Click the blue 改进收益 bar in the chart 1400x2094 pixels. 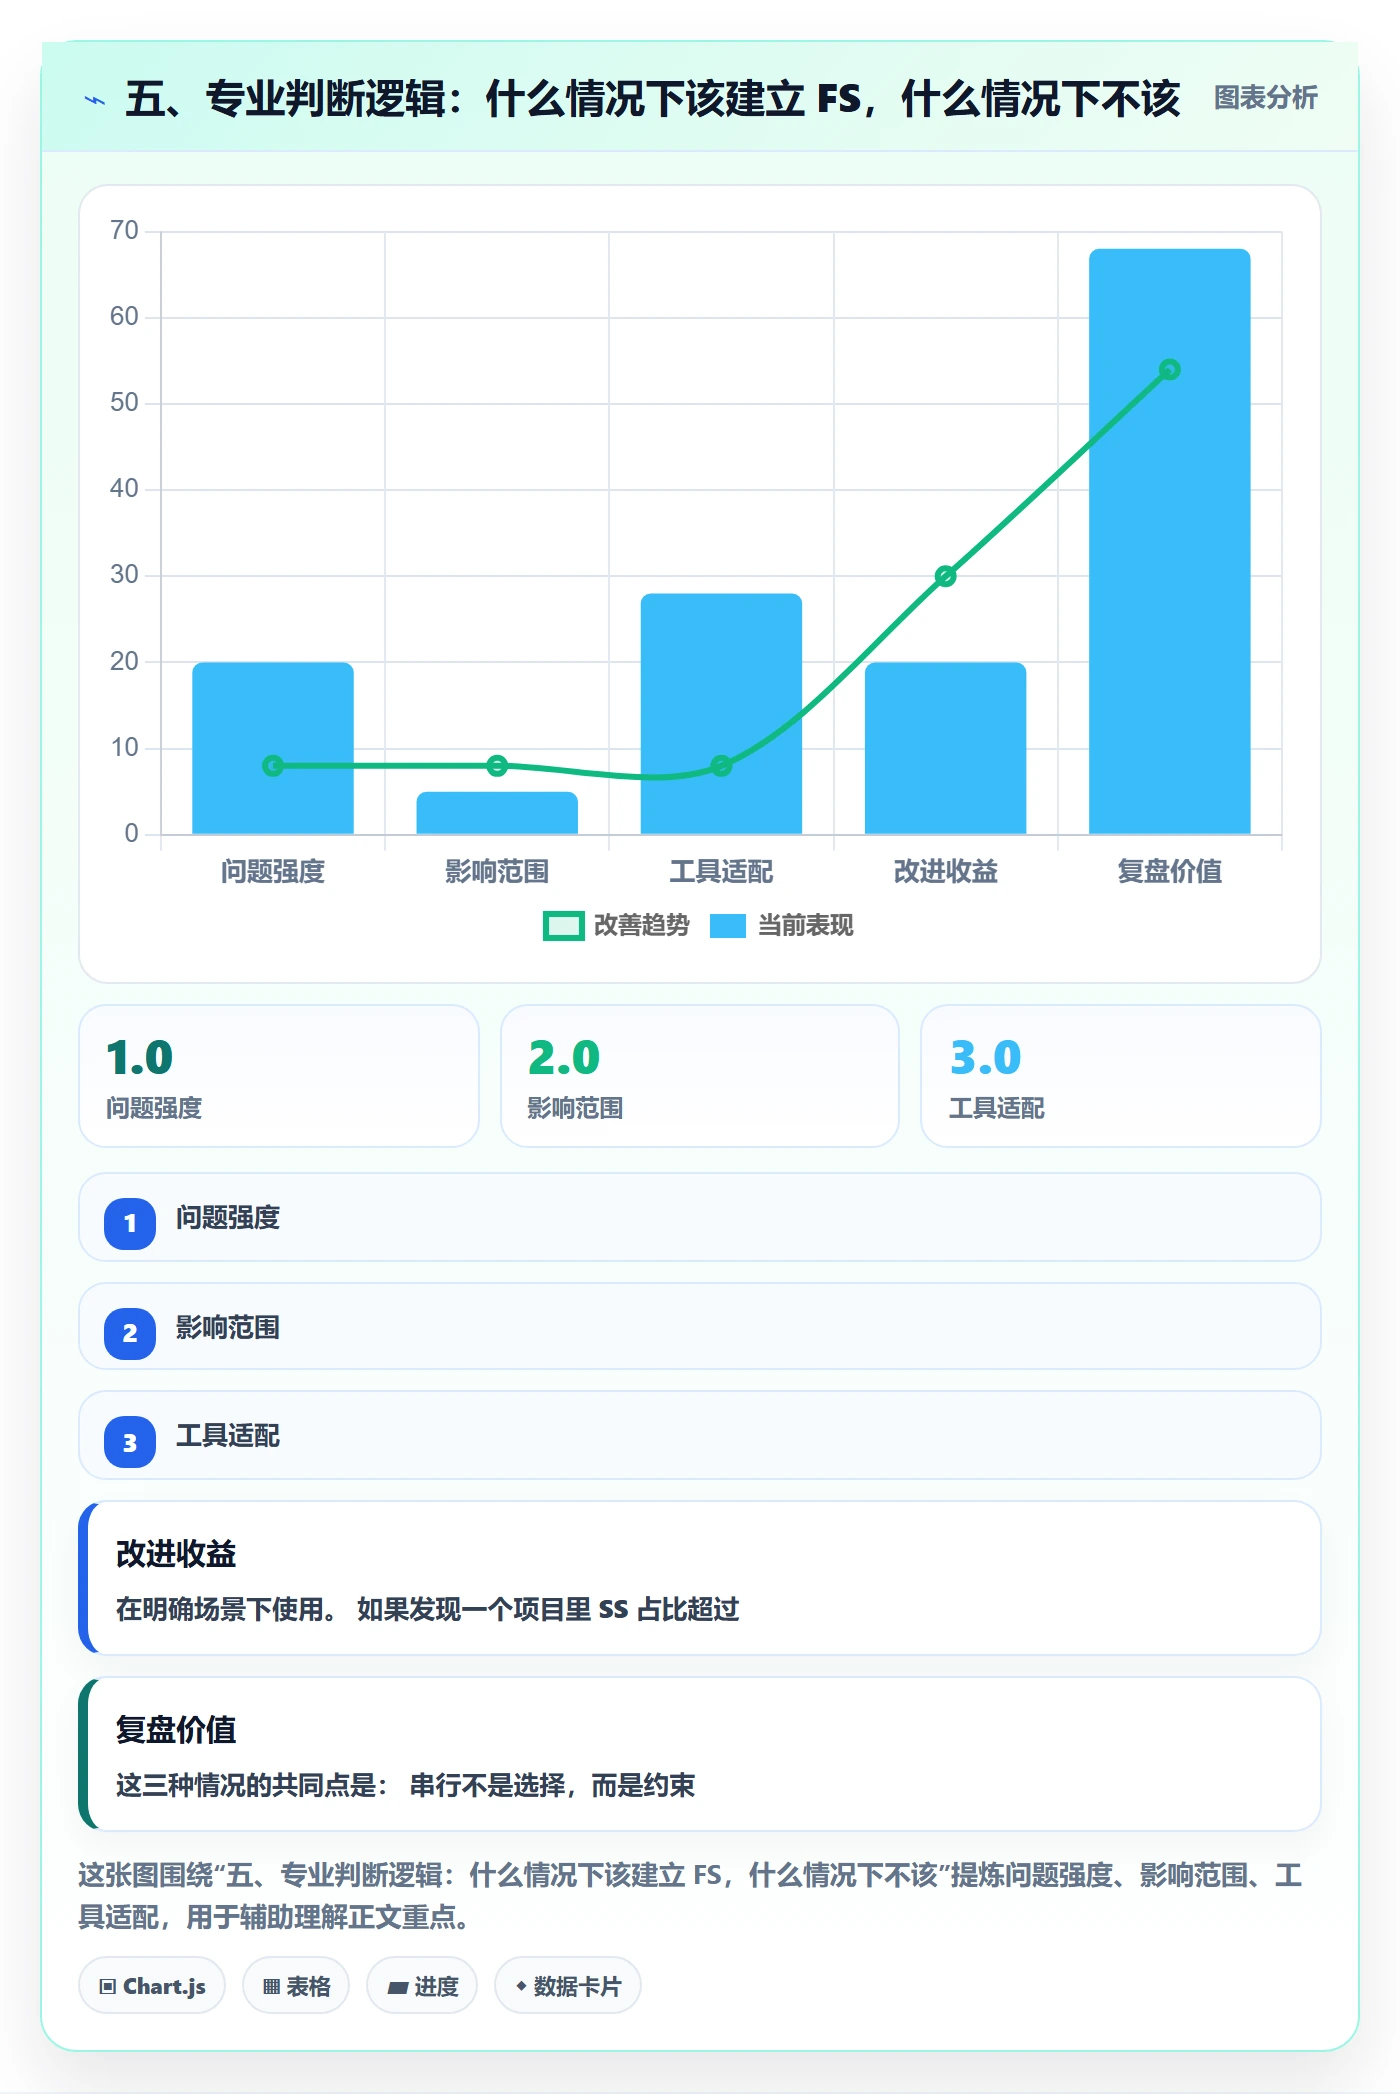[x=945, y=748]
